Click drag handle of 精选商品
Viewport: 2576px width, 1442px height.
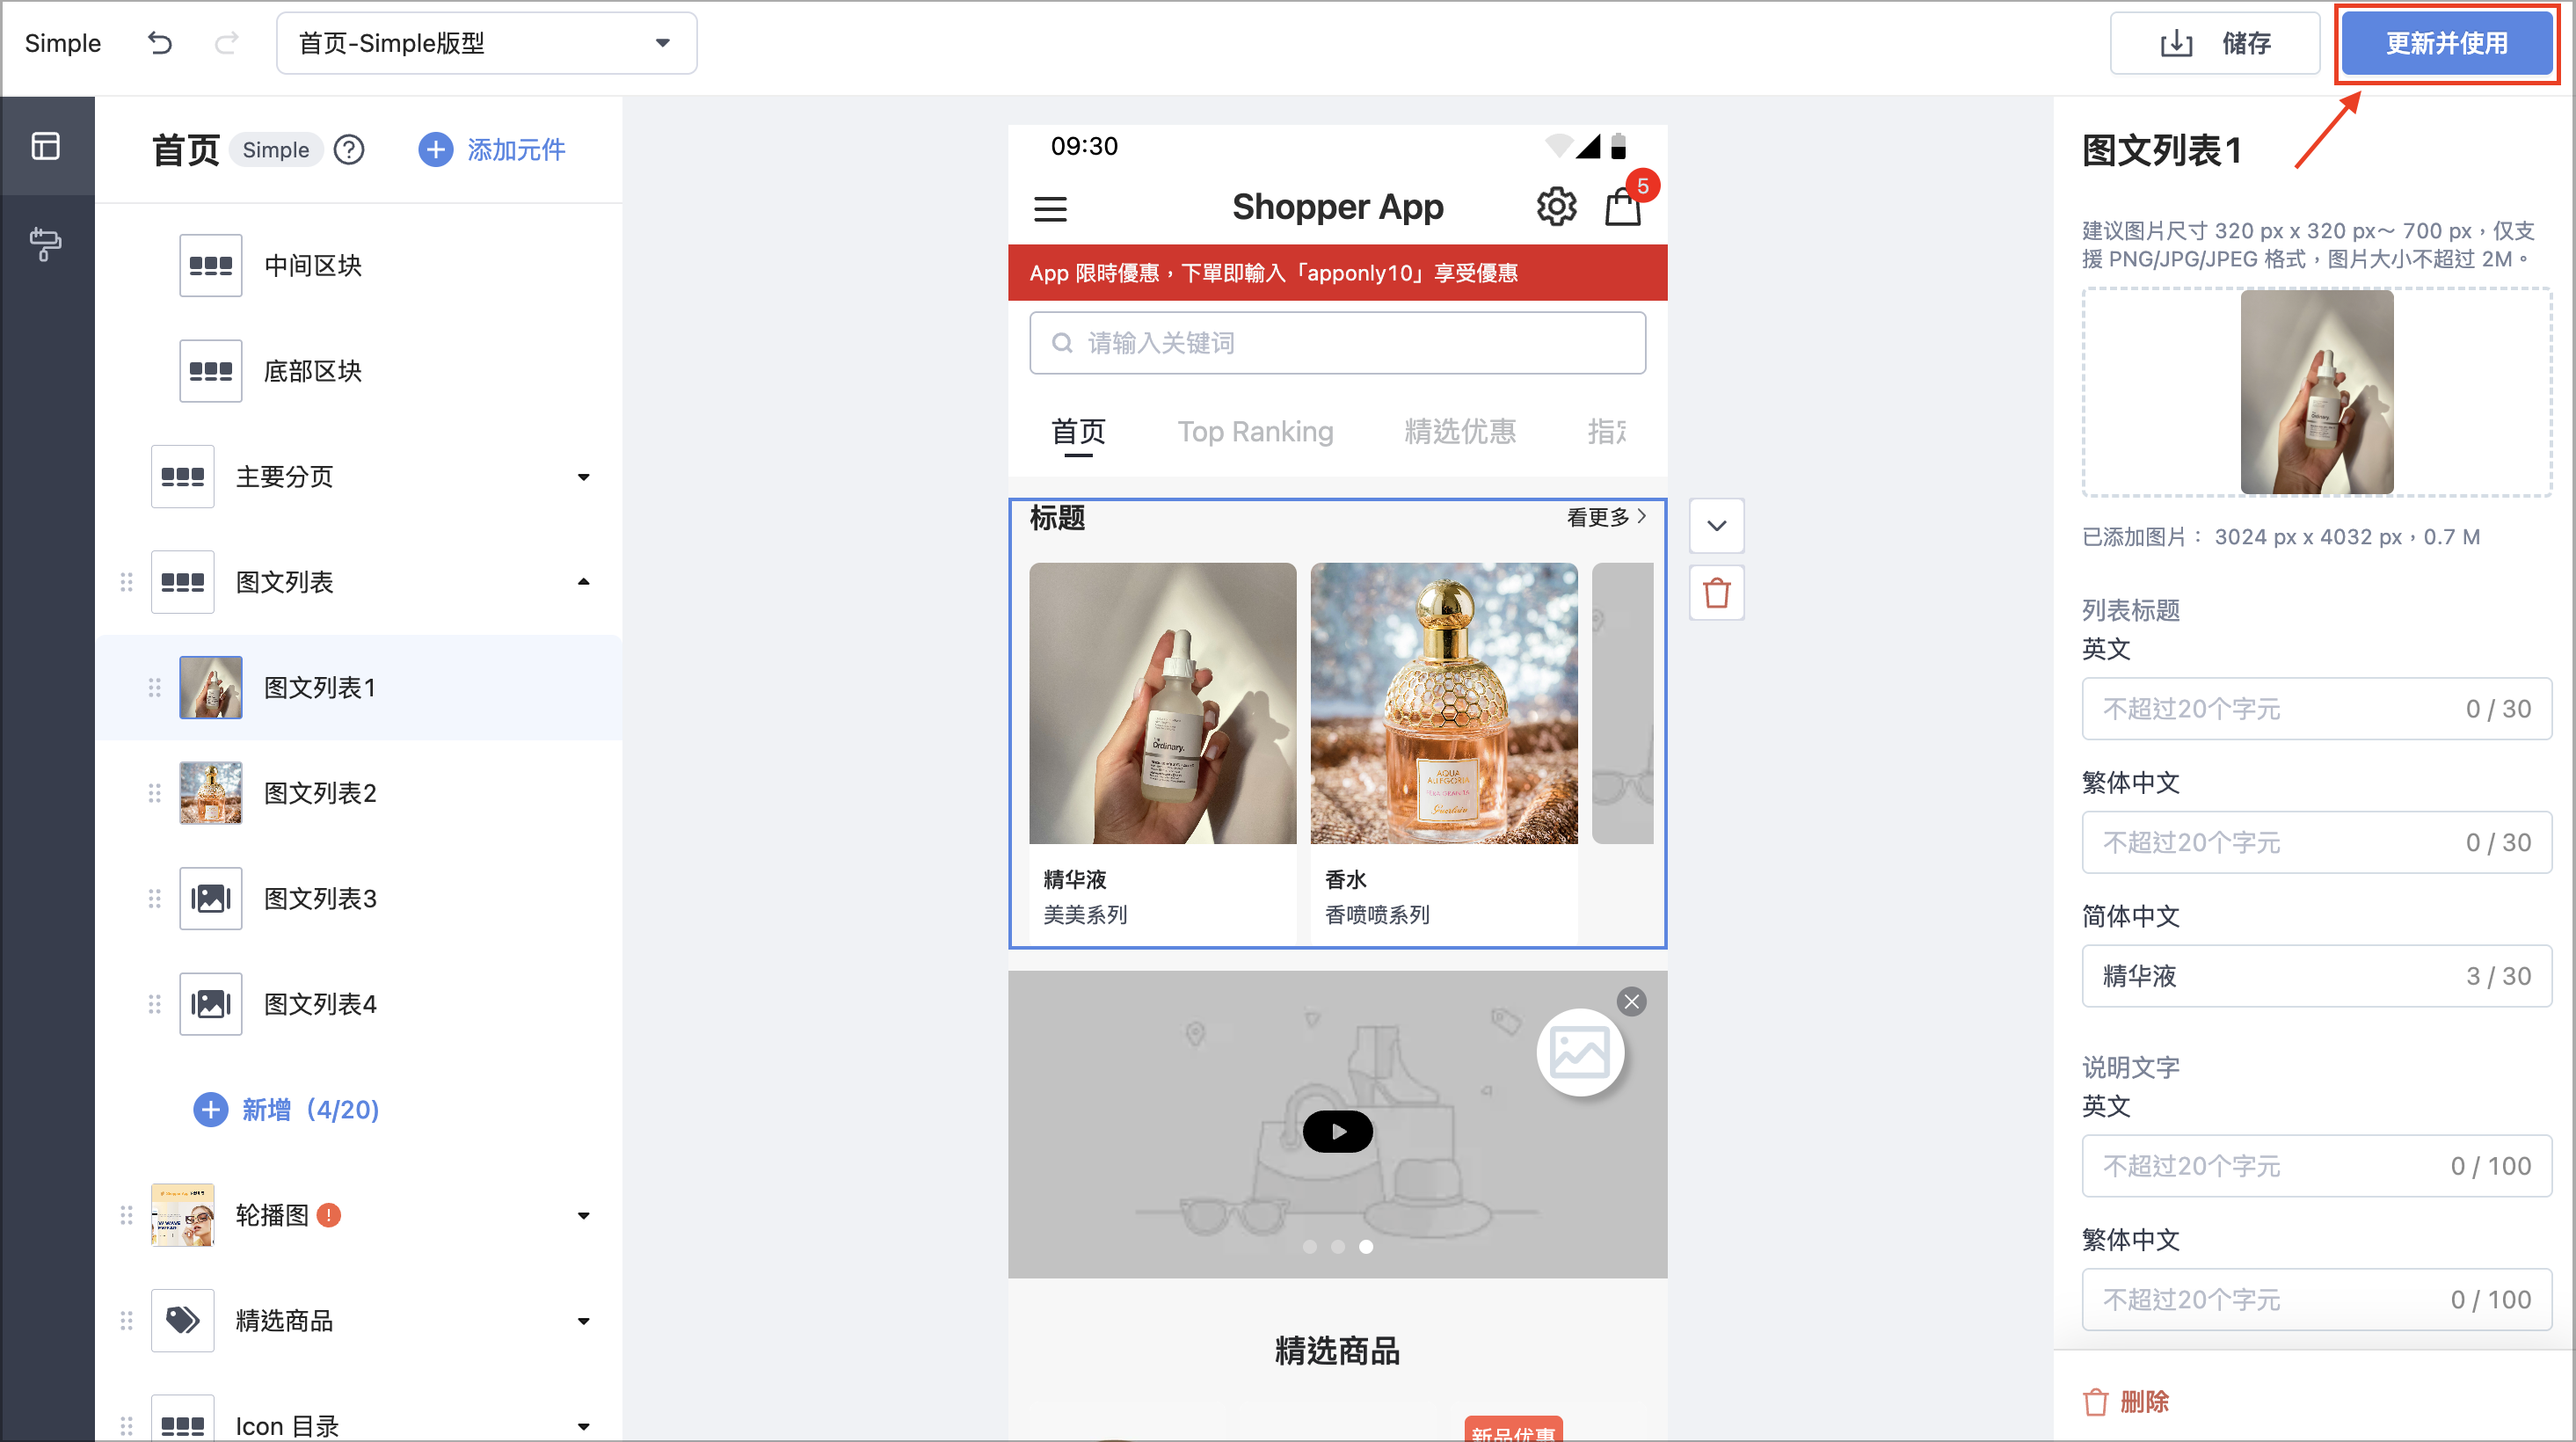[126, 1321]
